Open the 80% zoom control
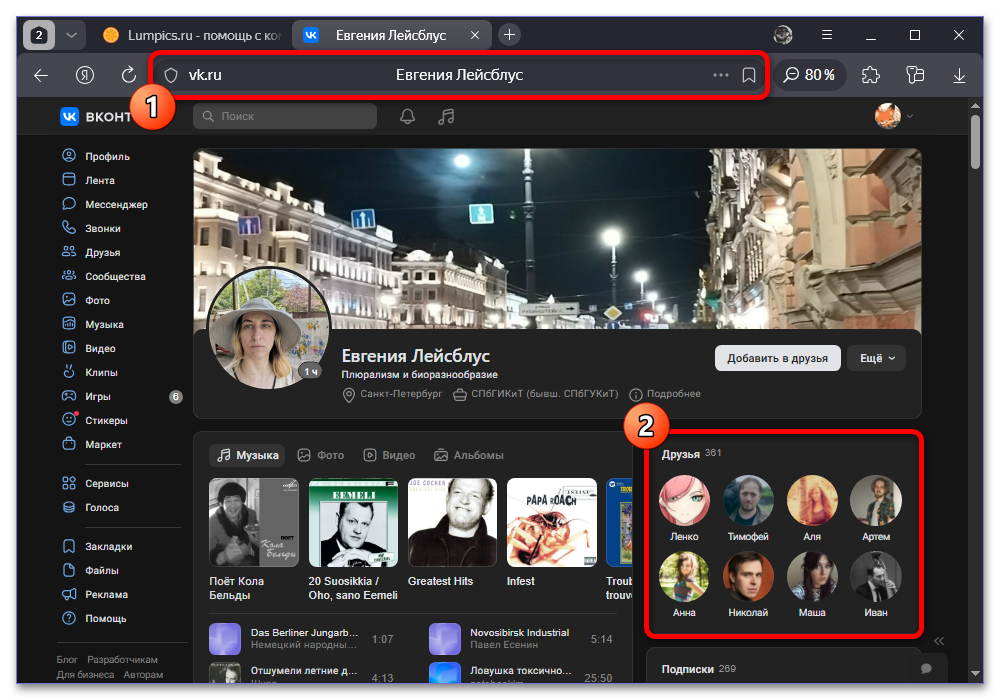This screenshot has height=700, width=1000. (x=809, y=75)
